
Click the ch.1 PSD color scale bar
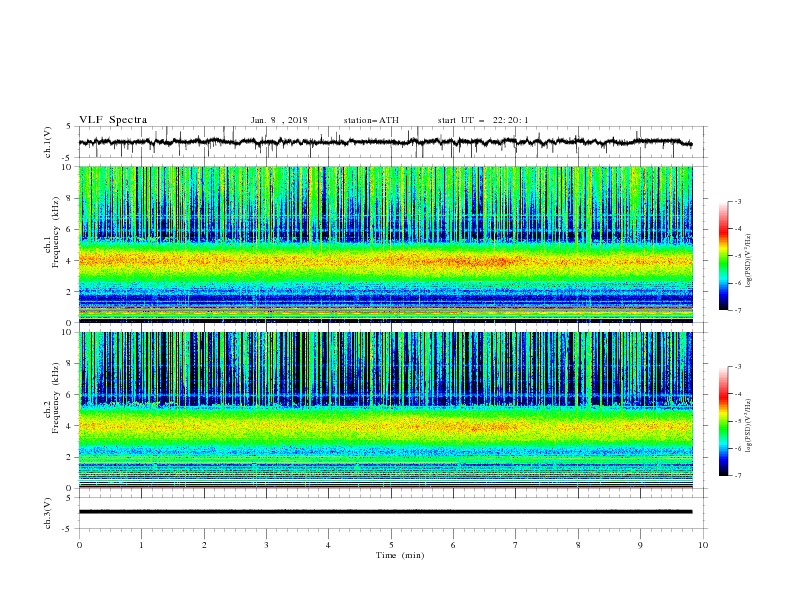[x=723, y=256]
